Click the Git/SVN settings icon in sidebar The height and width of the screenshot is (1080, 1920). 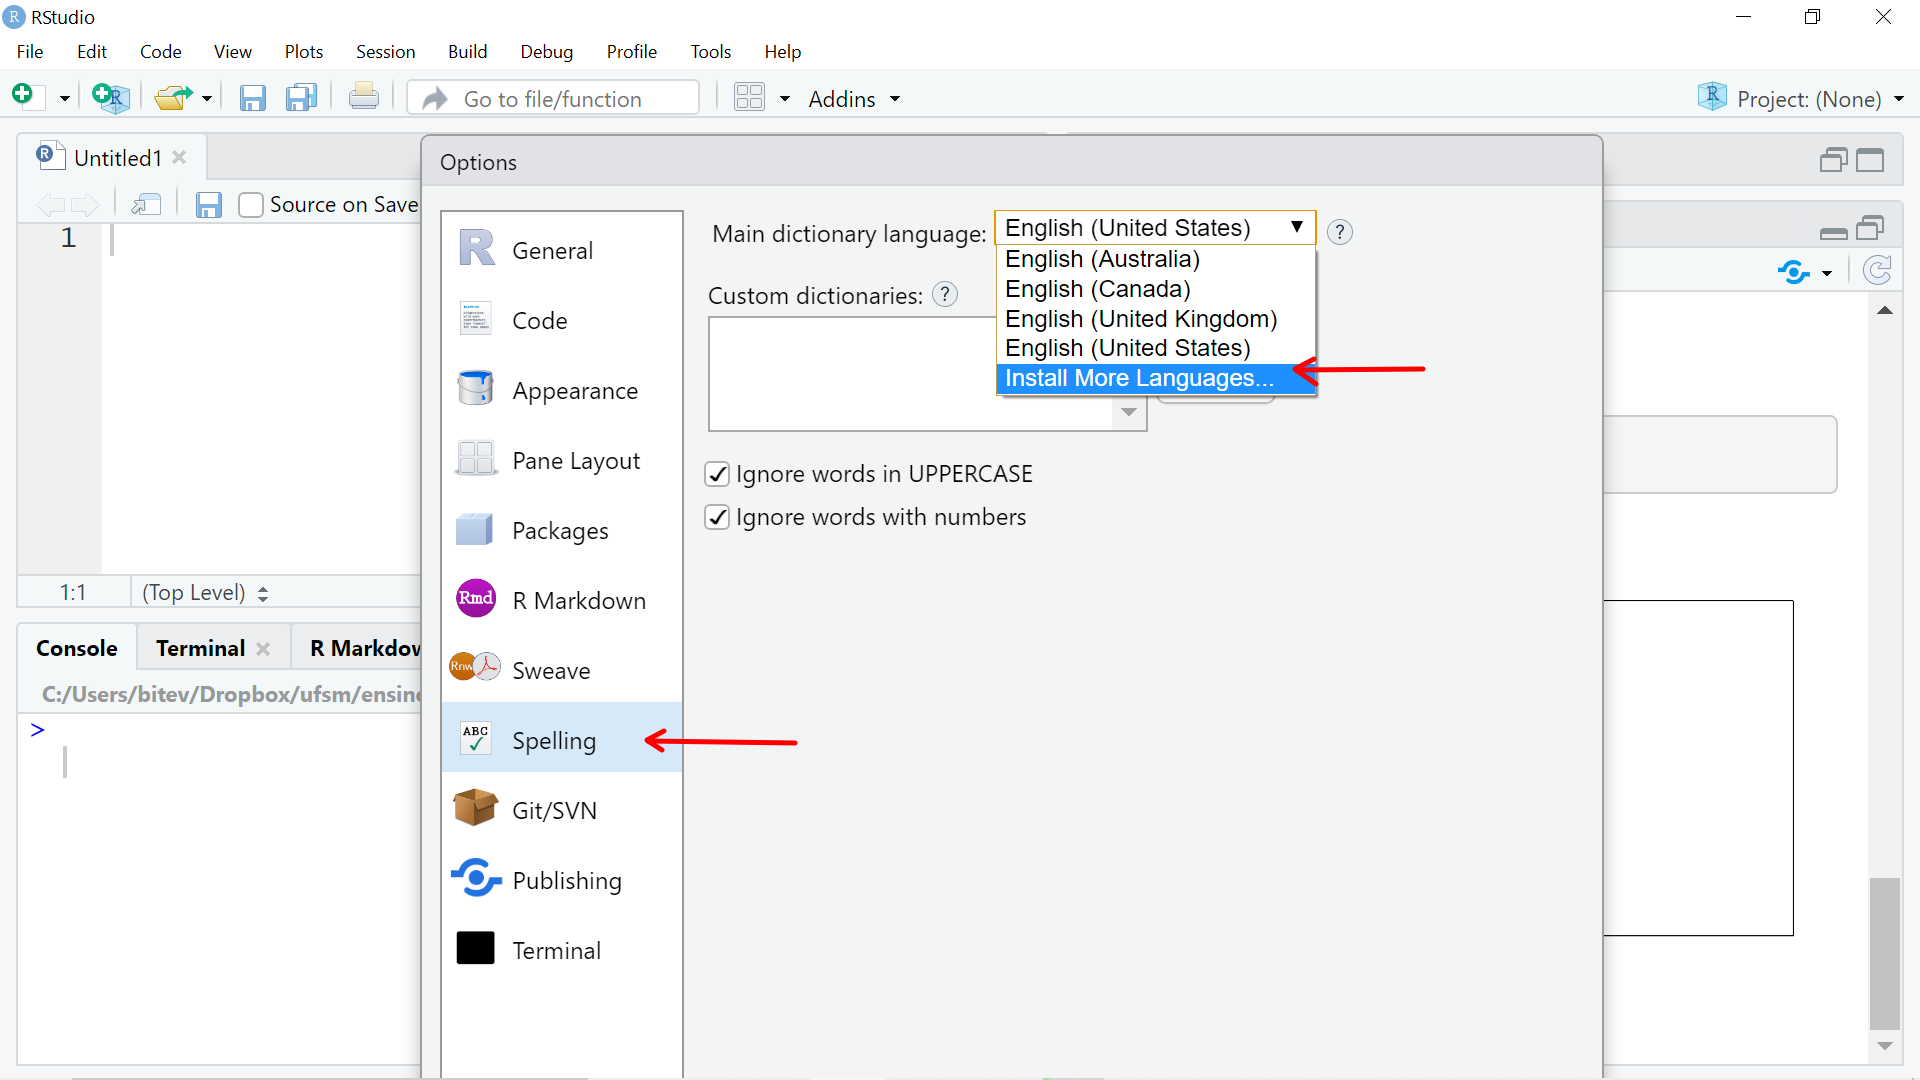475,808
